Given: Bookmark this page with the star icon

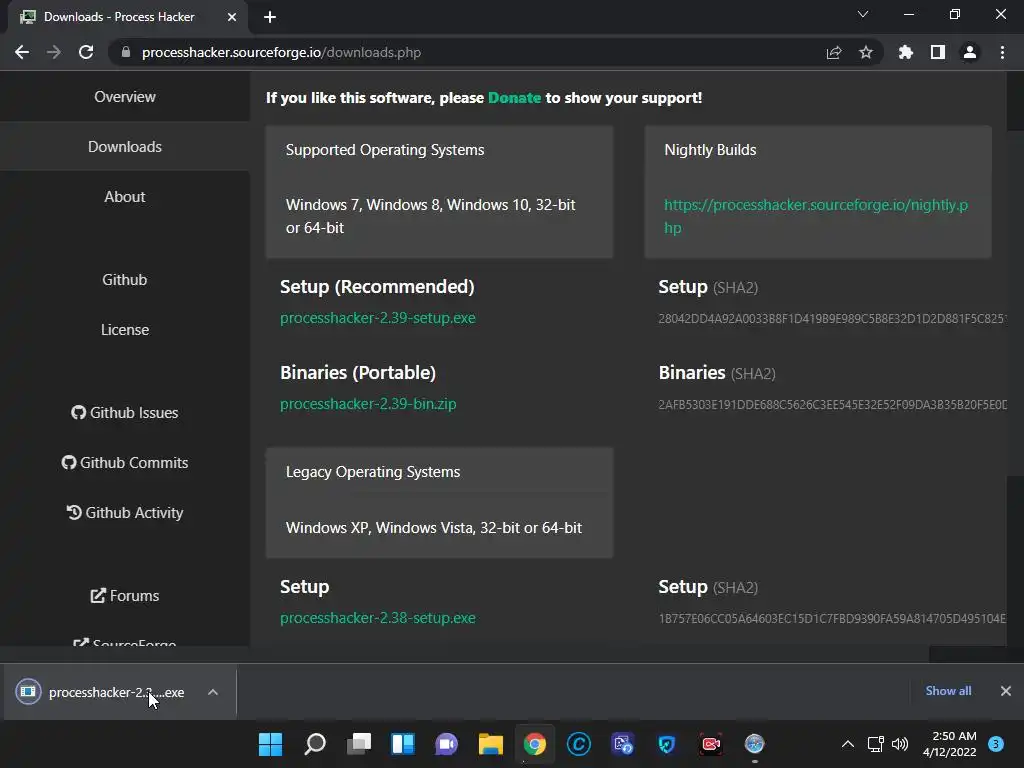Looking at the screenshot, I should (865, 52).
